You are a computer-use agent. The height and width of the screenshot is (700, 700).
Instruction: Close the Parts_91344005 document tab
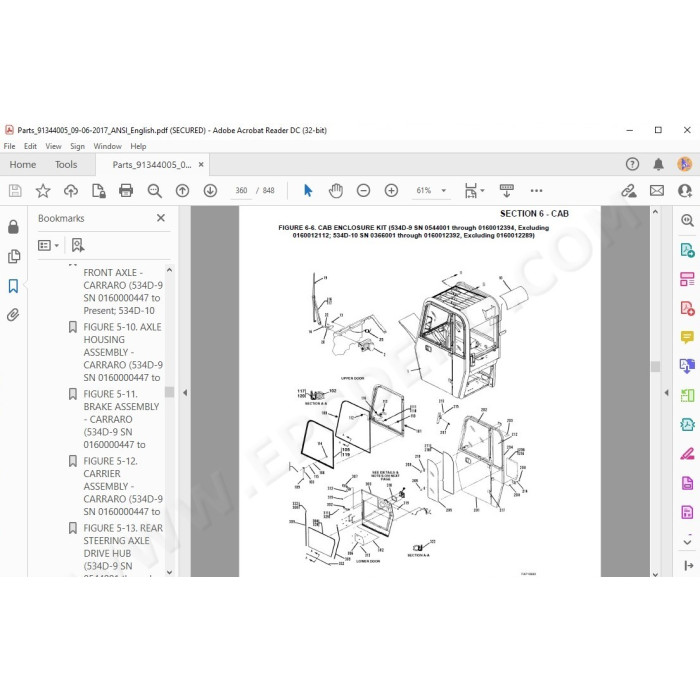click(x=201, y=165)
